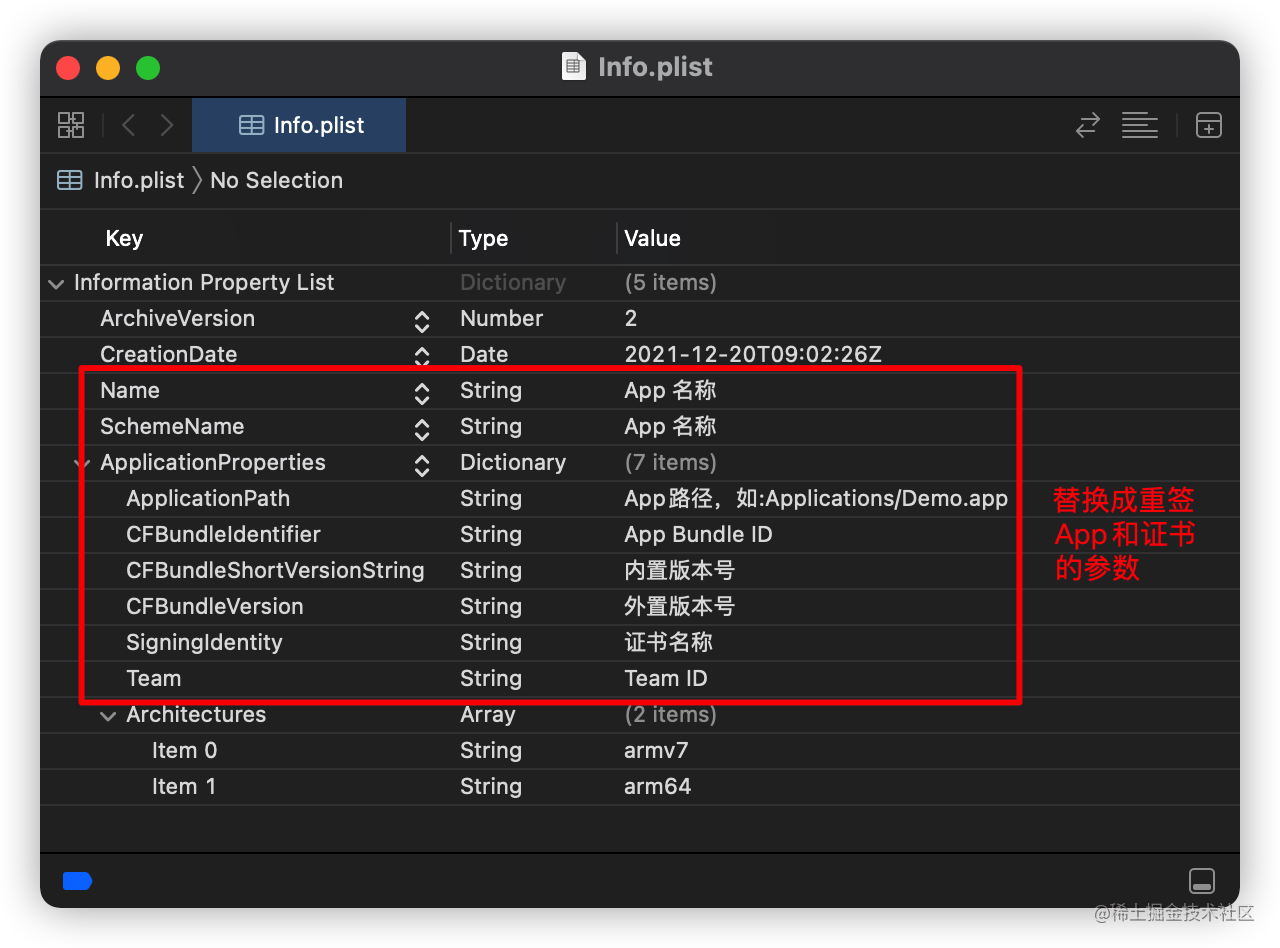This screenshot has height=948, width=1280.
Task: Click the Value column header
Action: click(652, 238)
